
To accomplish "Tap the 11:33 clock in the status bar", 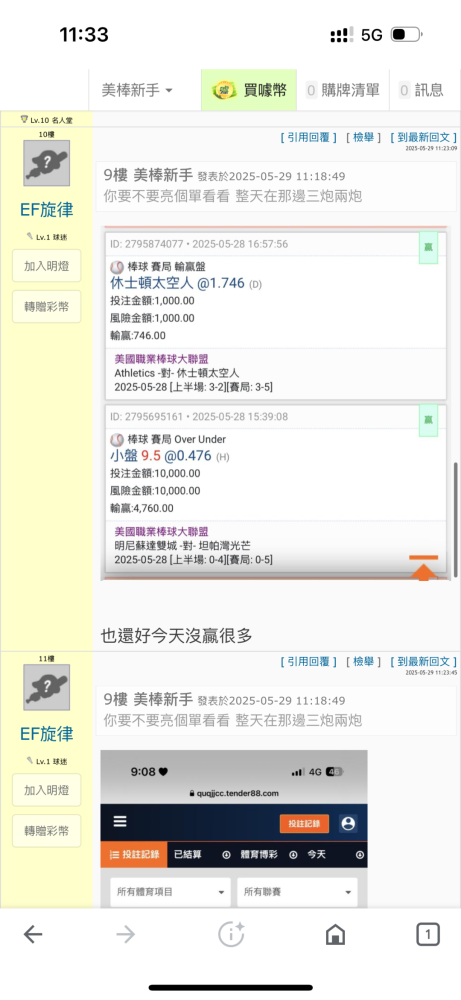I will click(x=84, y=34).
